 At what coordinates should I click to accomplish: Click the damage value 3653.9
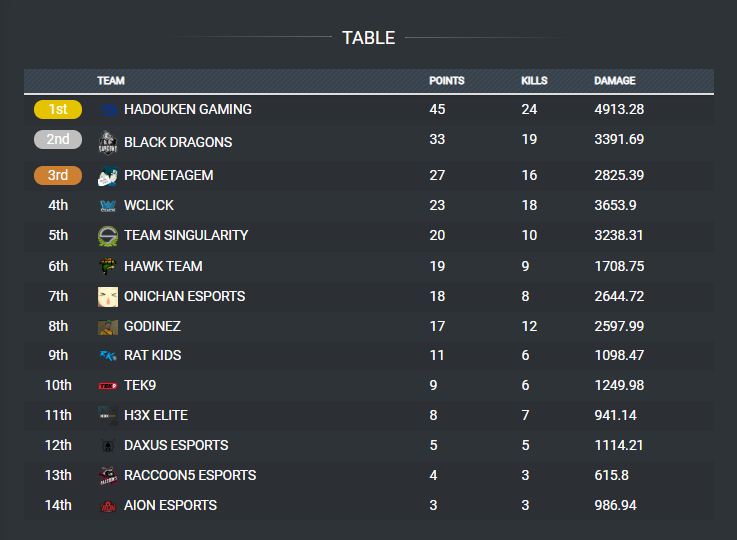point(615,205)
